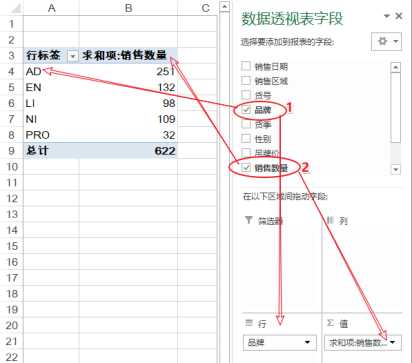Select column C header
The image size is (412, 363).
coord(197,8)
